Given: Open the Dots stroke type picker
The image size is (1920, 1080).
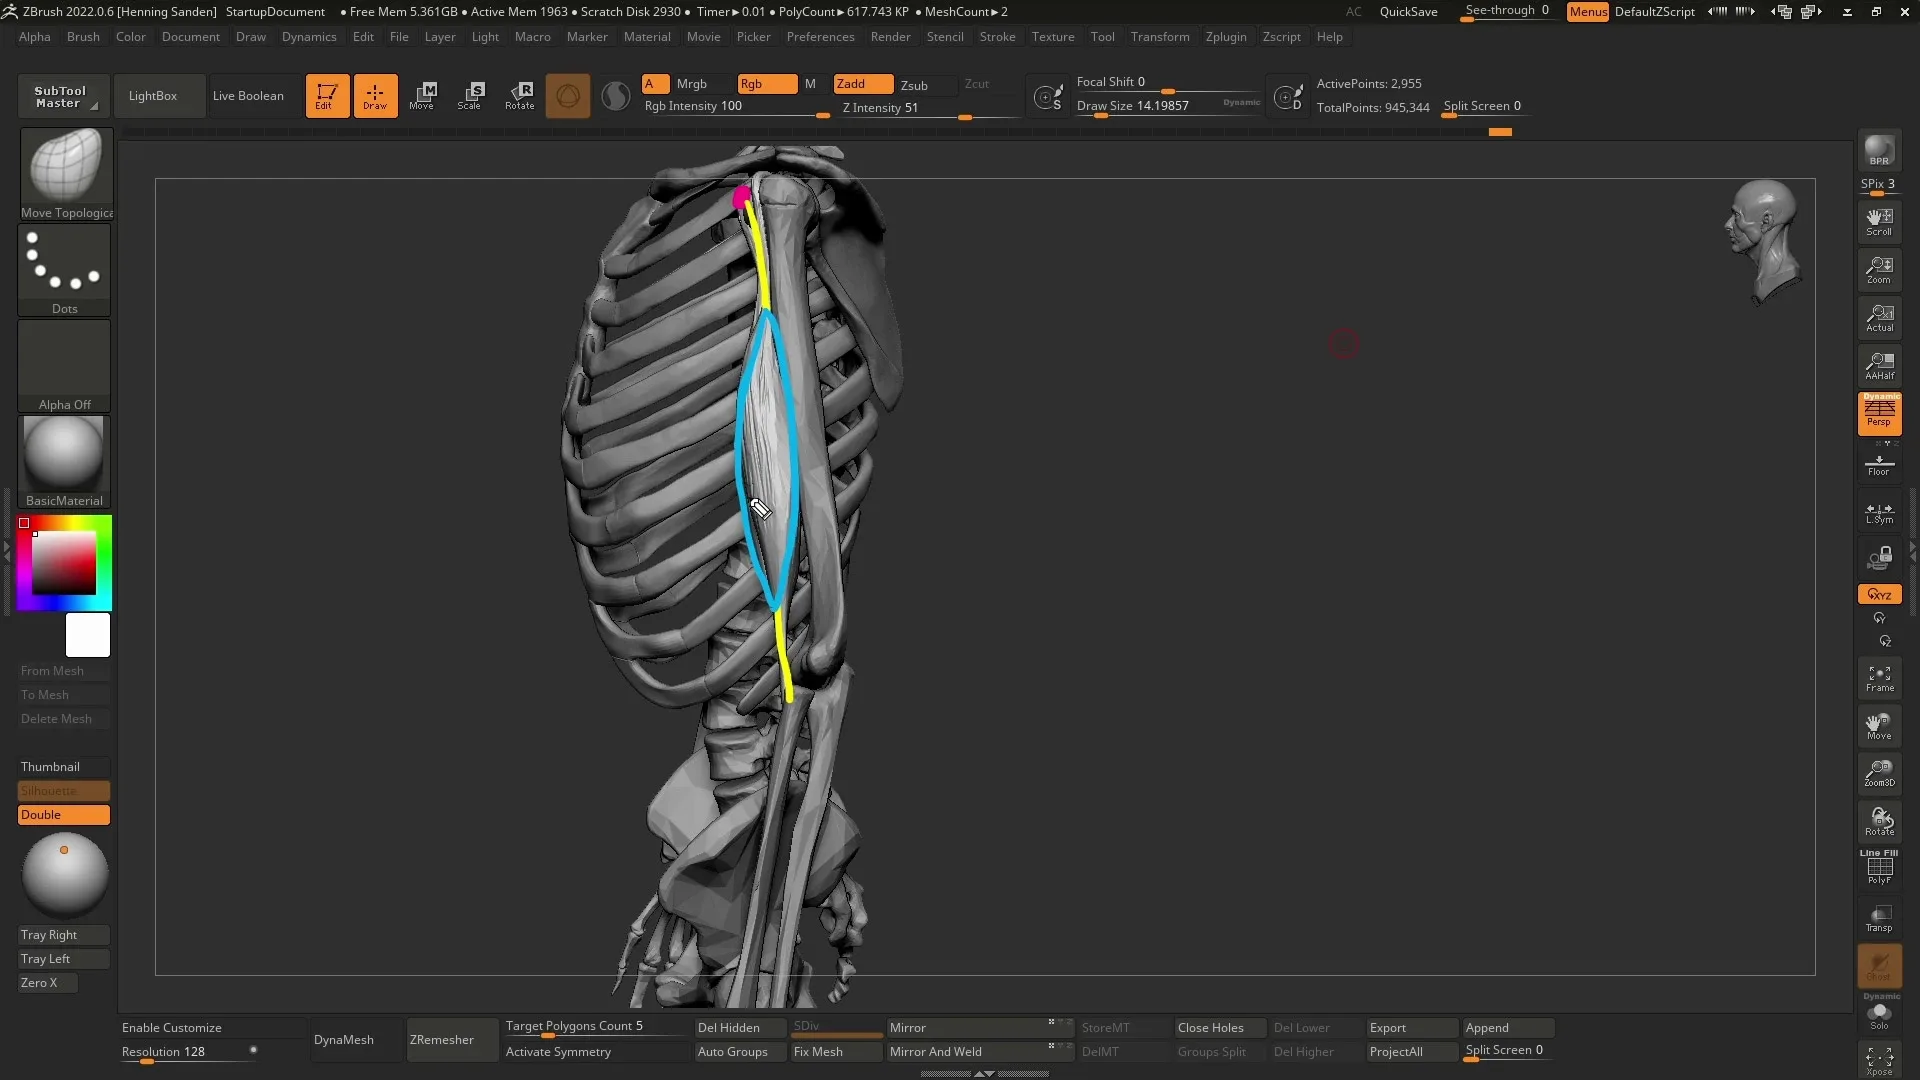Looking at the screenshot, I should (65, 270).
